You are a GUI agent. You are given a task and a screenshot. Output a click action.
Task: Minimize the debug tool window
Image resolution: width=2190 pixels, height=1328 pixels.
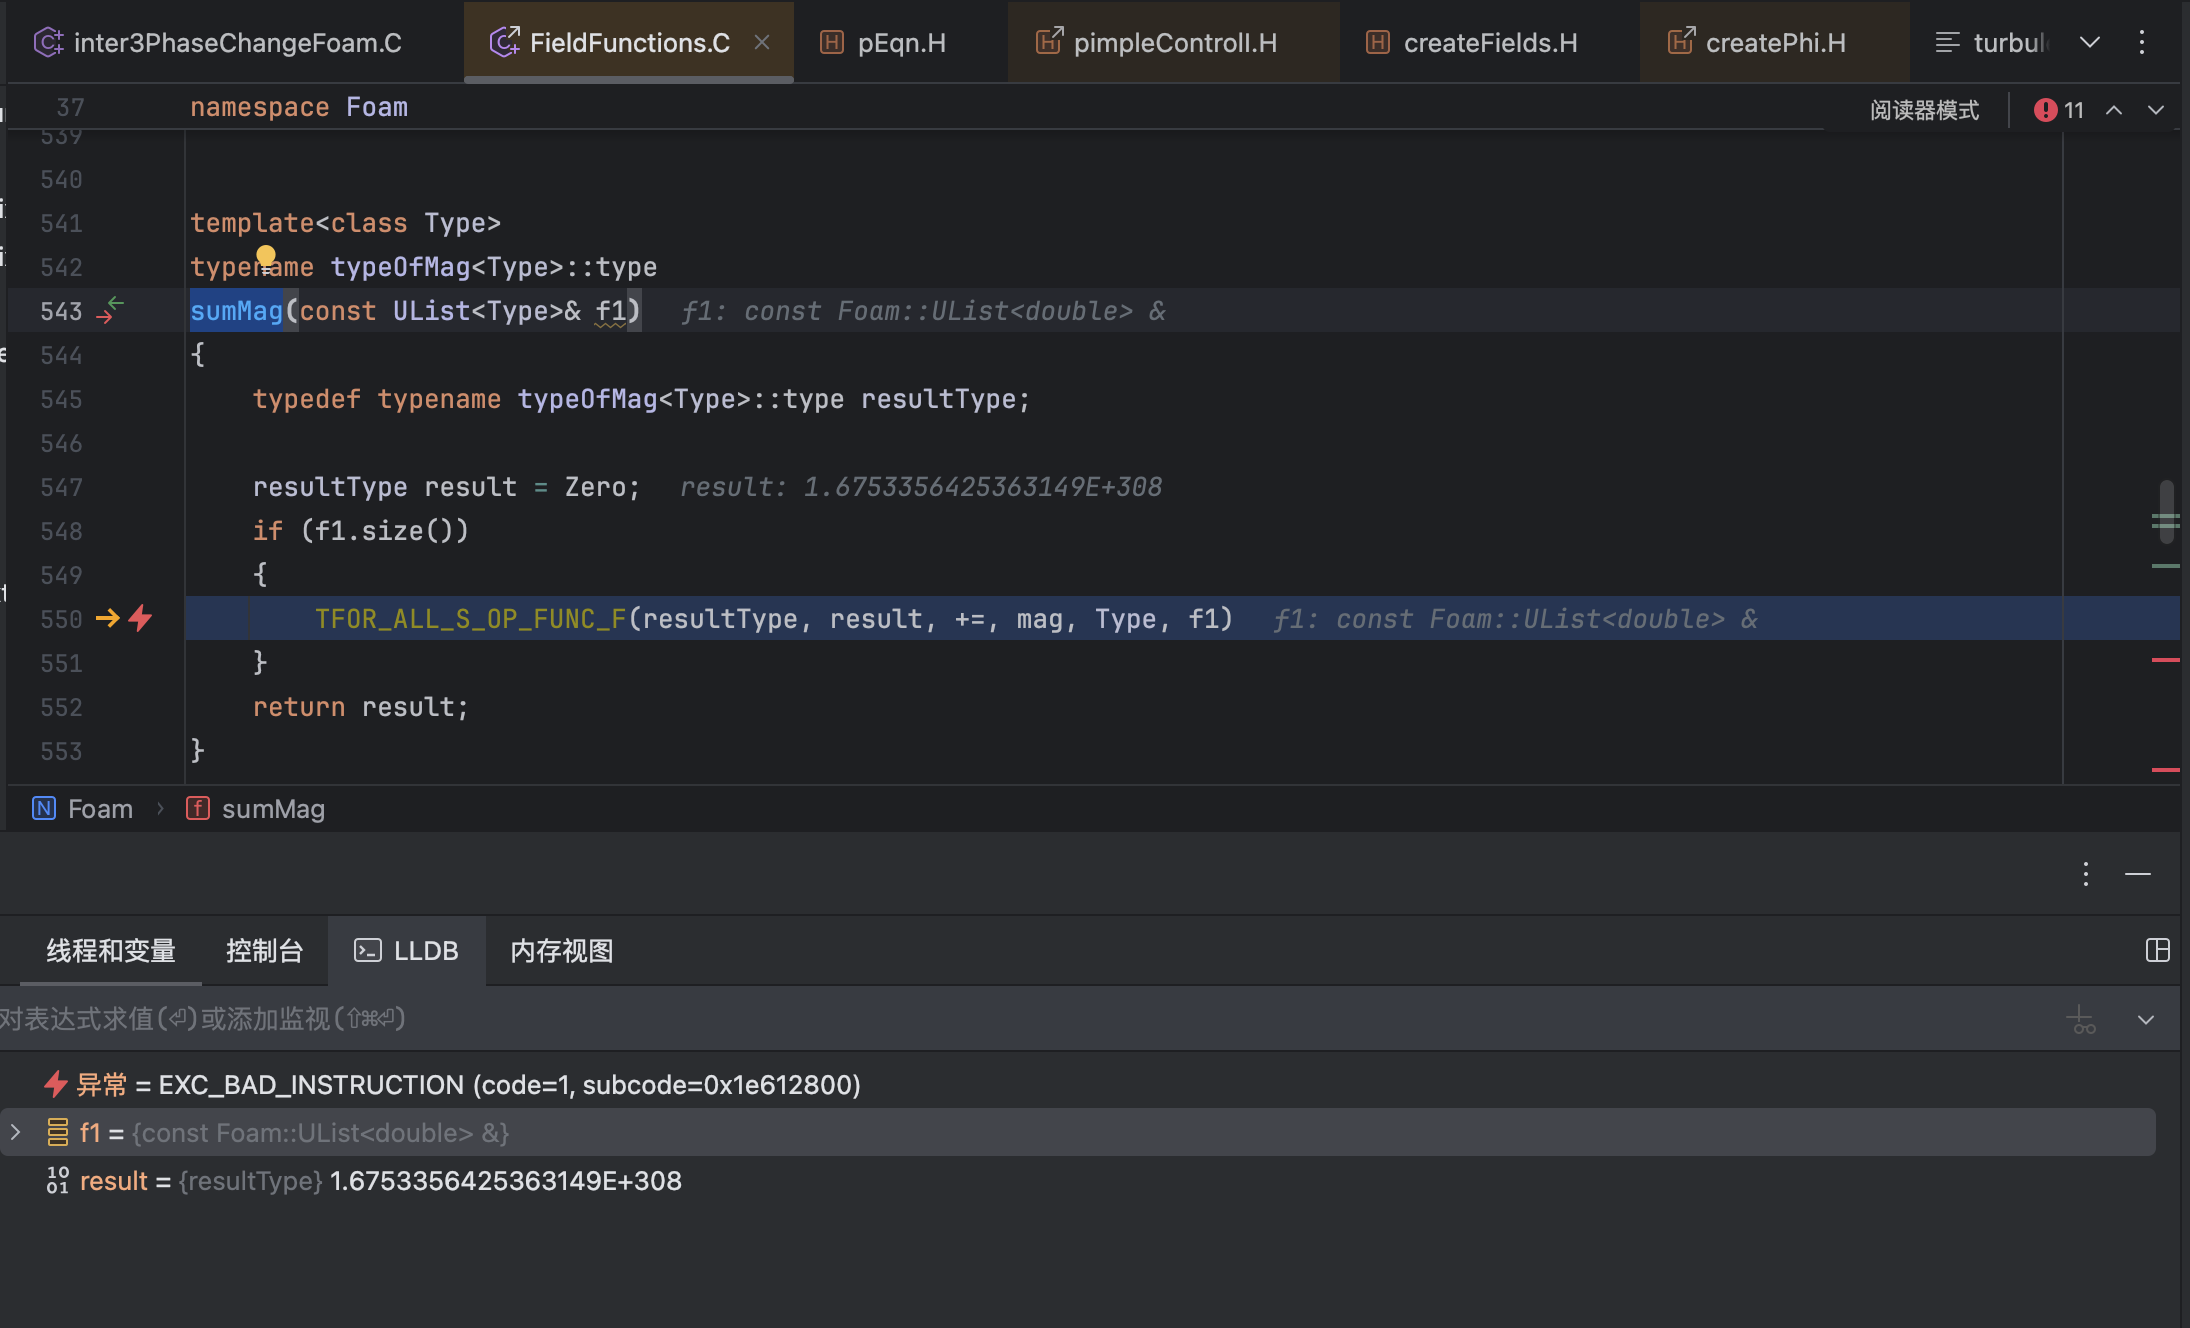[2138, 874]
